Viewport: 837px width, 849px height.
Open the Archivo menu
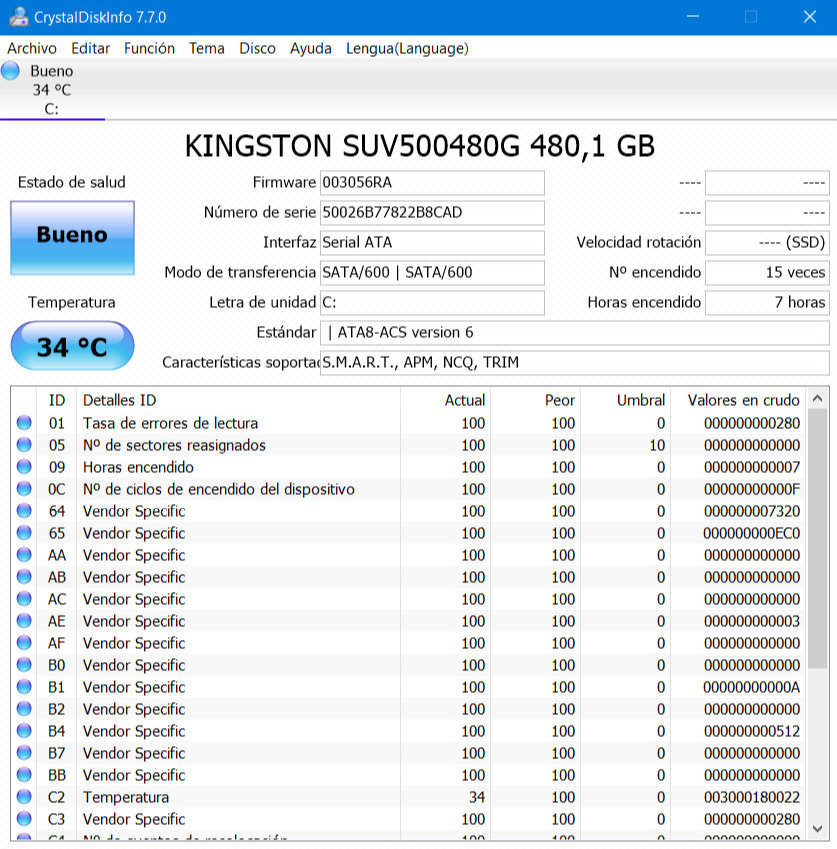coord(32,48)
